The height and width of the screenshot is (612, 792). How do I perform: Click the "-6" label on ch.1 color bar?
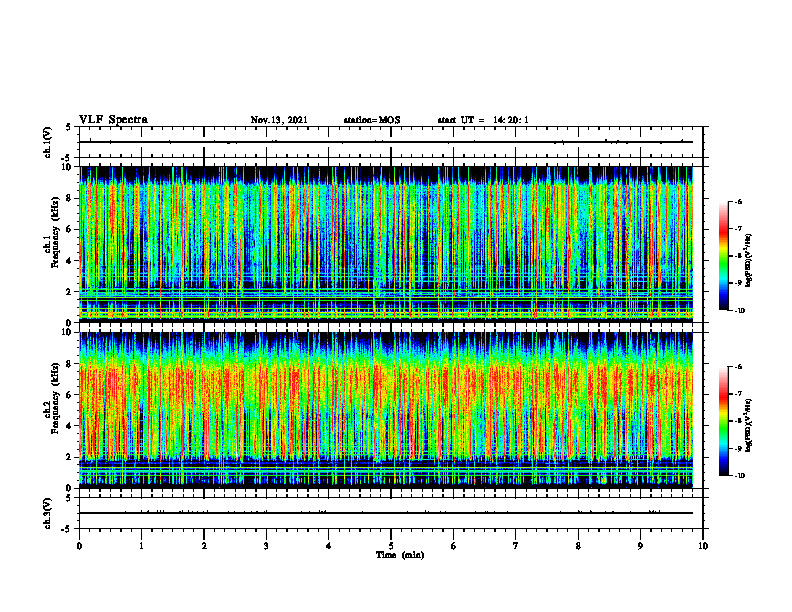pyautogui.click(x=738, y=201)
